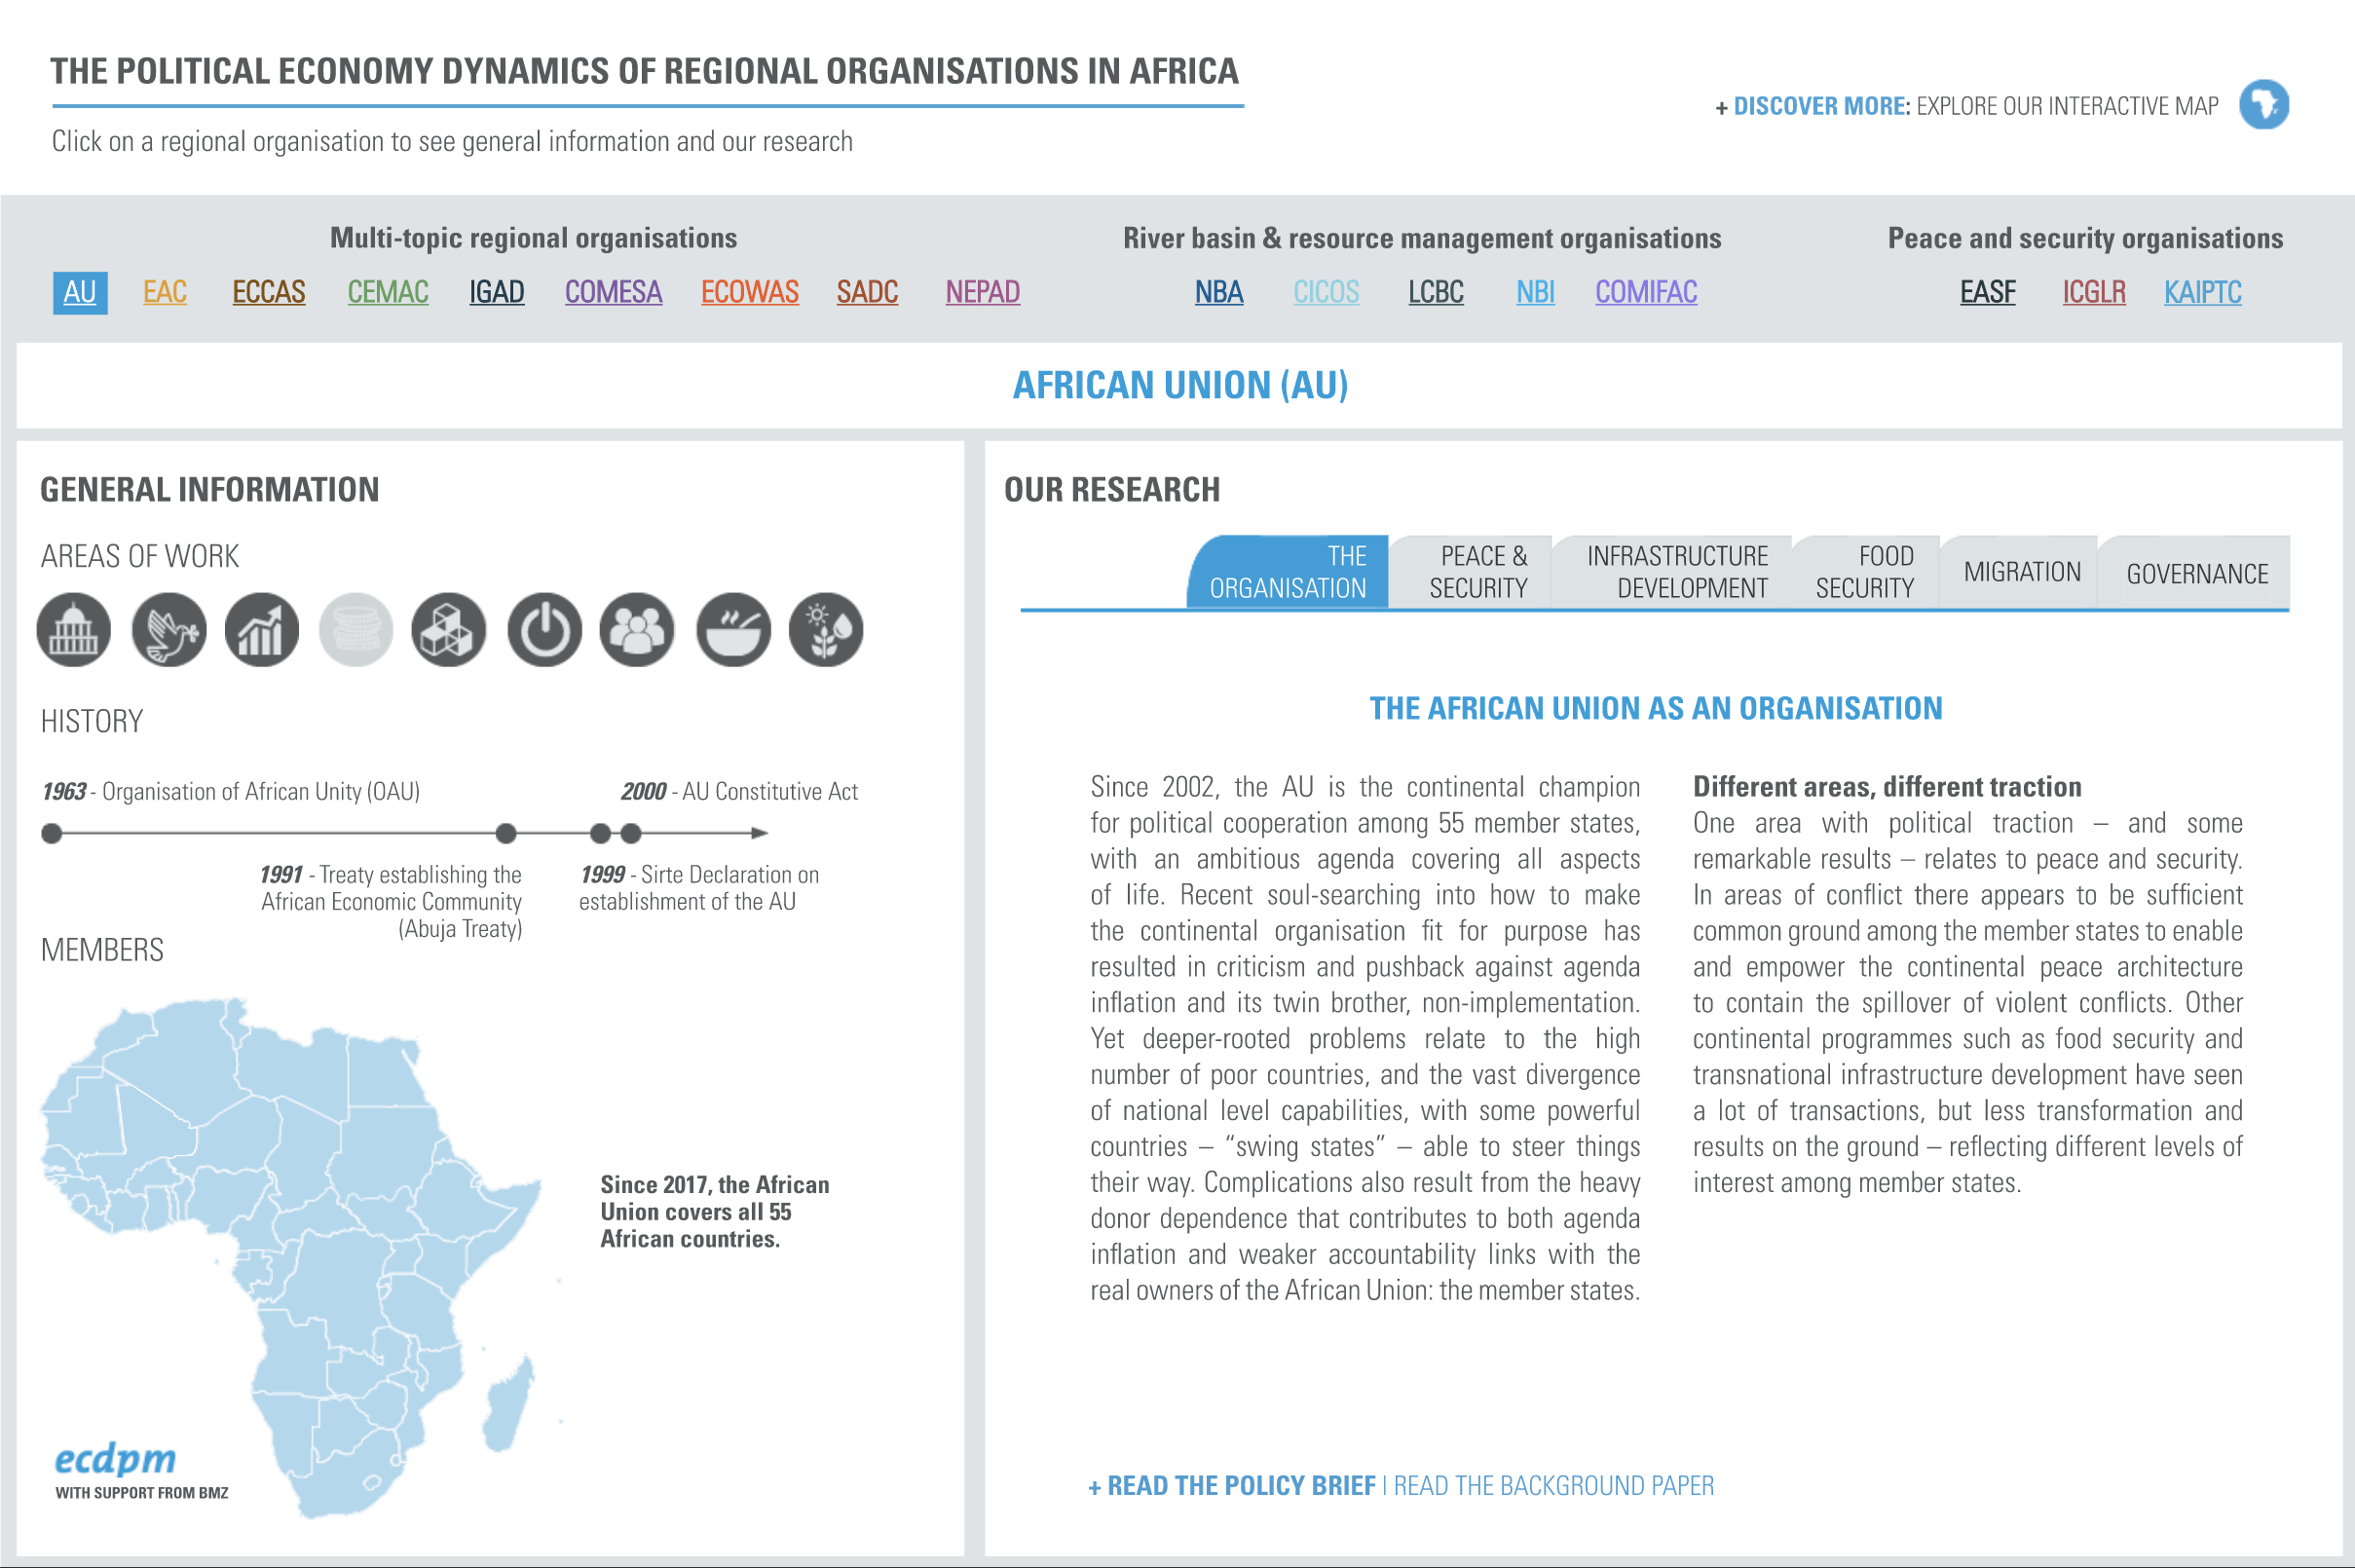Select the stacked cubes infrastructure icon
Viewport: 2355px width, 1568px height.
(449, 630)
